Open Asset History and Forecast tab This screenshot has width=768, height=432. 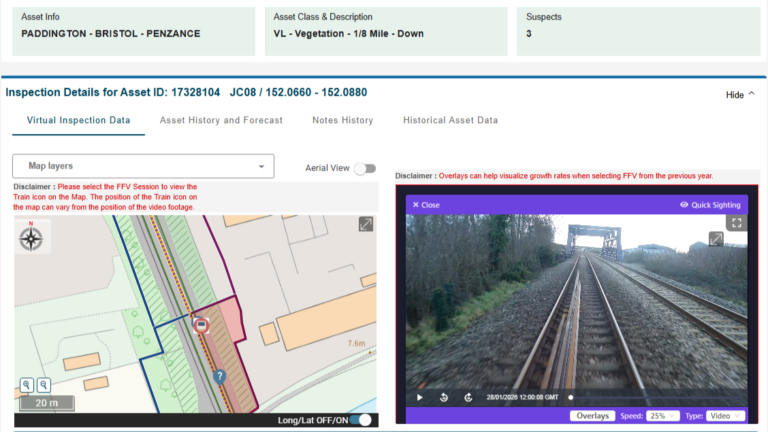(x=221, y=120)
